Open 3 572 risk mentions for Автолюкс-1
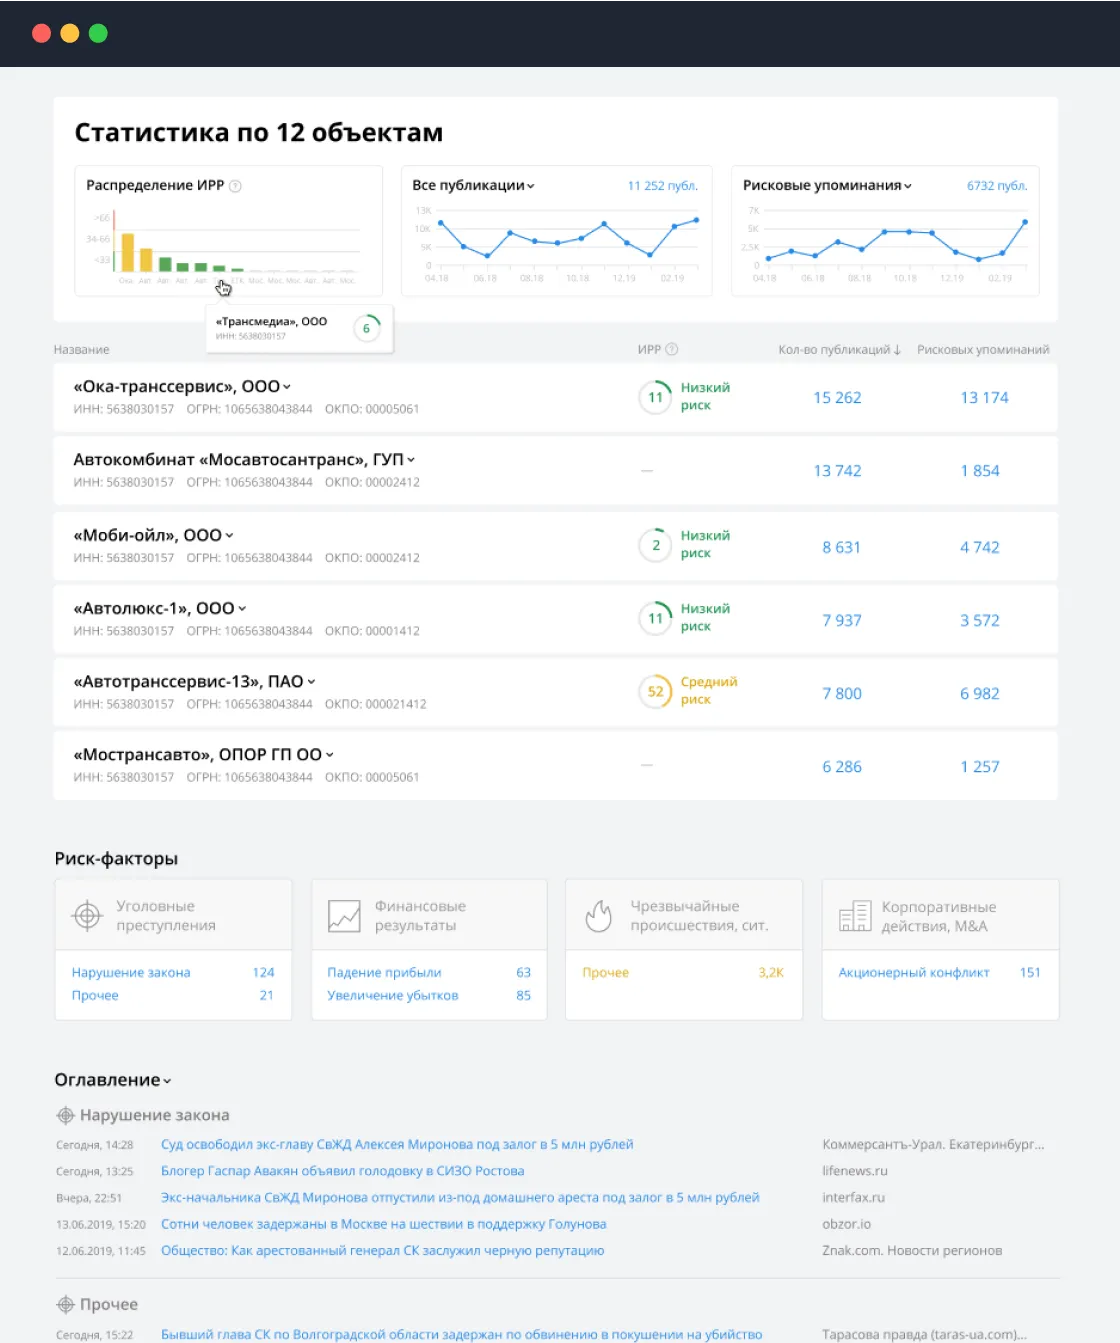 click(980, 620)
